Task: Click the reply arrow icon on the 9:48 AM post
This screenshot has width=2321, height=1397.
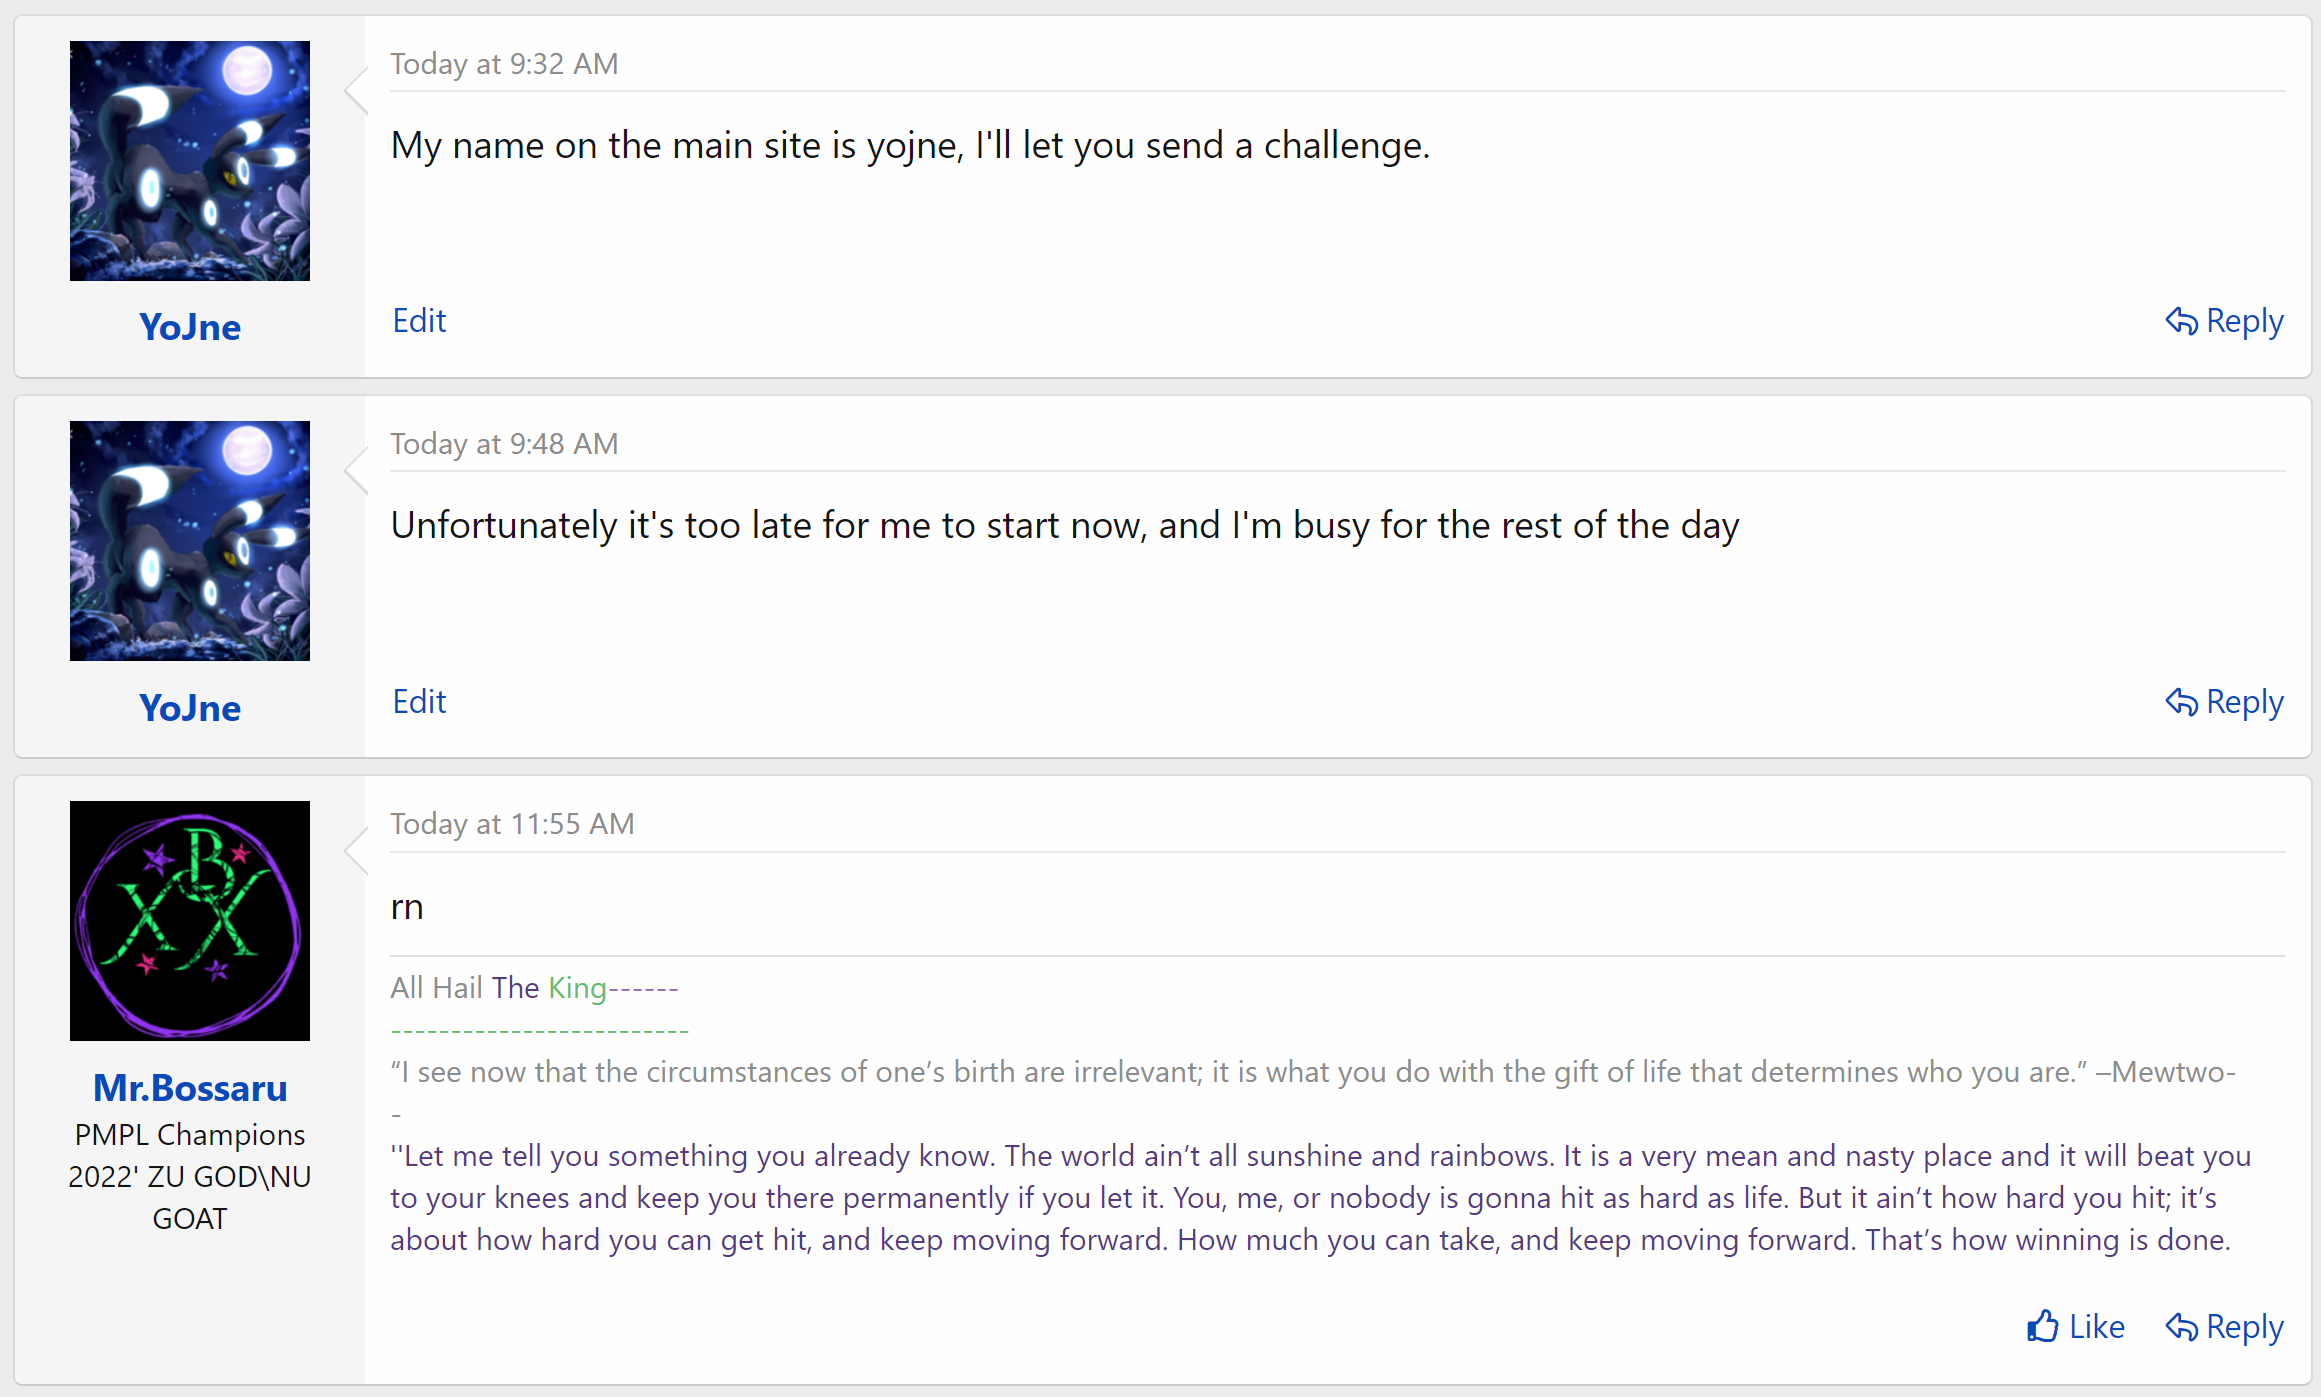Action: (2181, 702)
